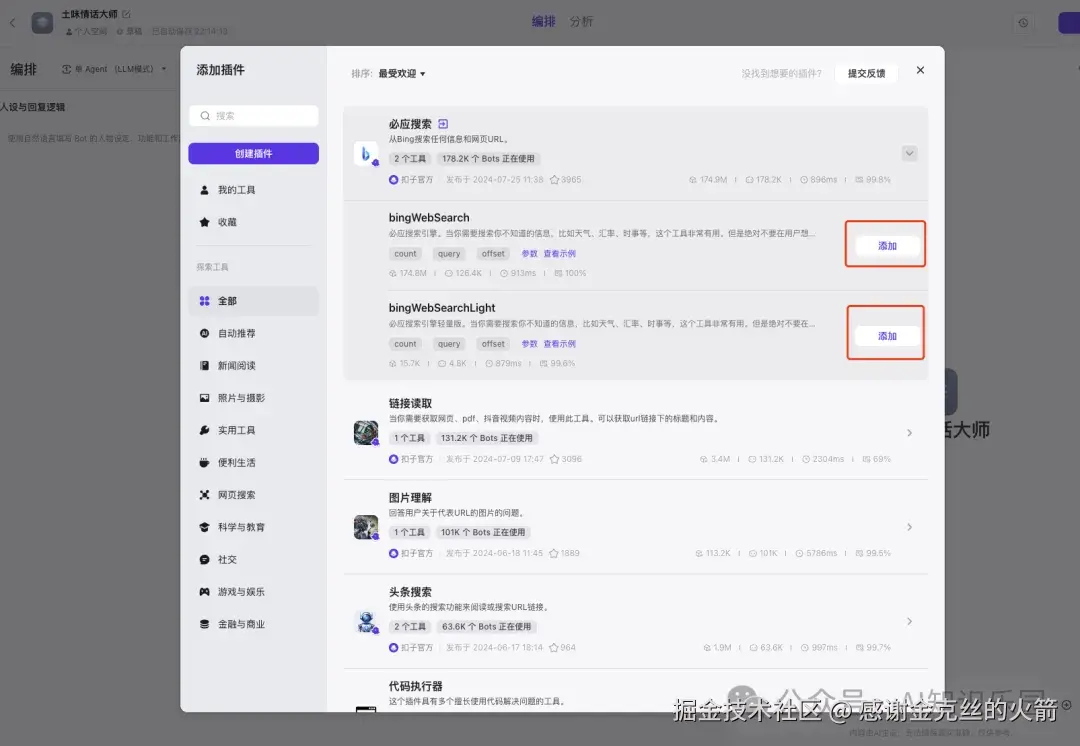Select the 金融与商业 finance category icon

(x=203, y=623)
